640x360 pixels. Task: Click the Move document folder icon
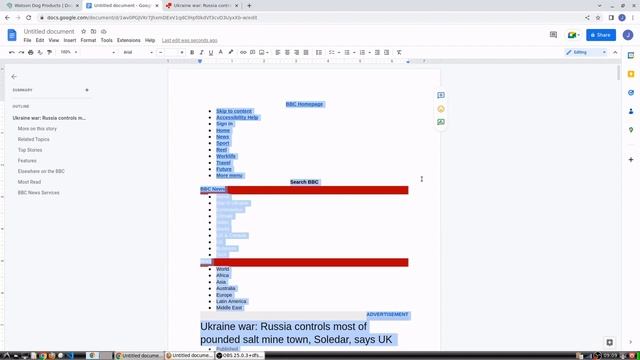93,31
